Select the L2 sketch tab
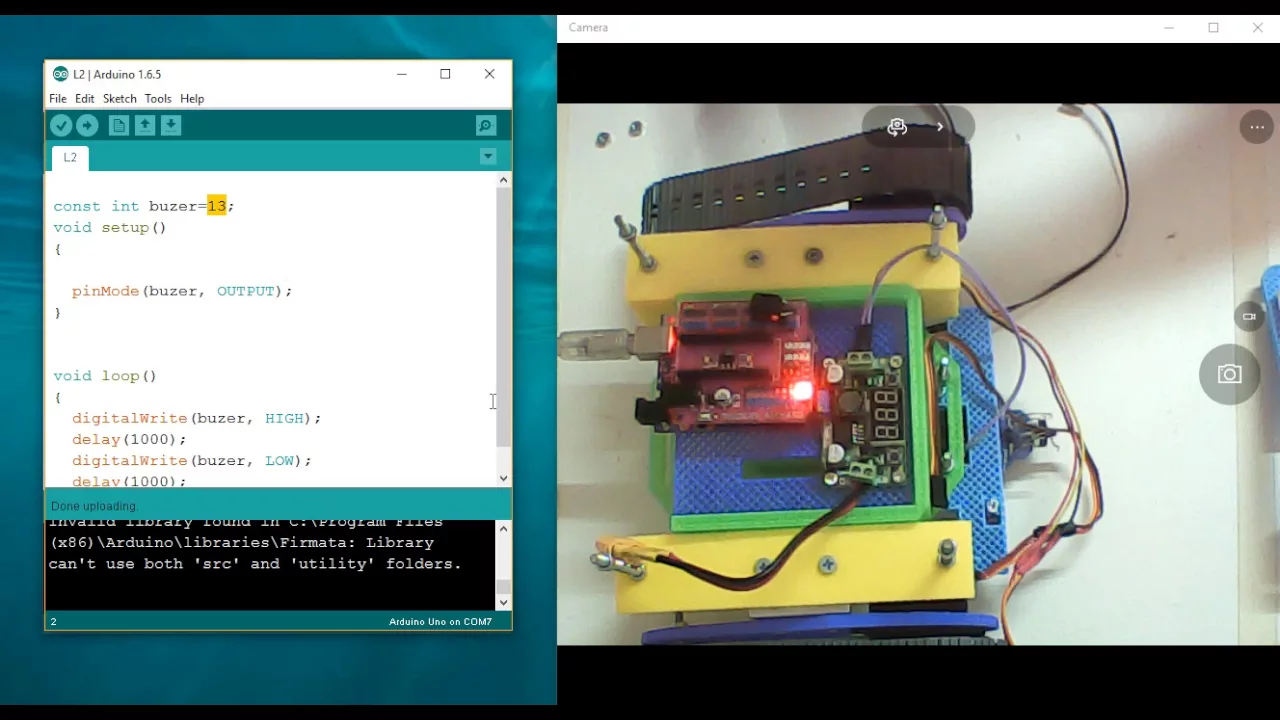 [70, 157]
